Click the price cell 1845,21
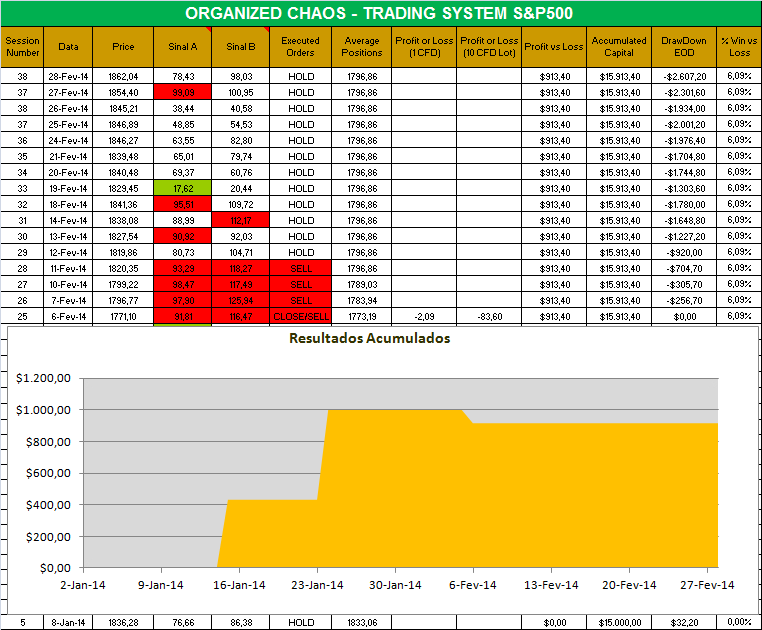This screenshot has height=630, width=762. [123, 108]
